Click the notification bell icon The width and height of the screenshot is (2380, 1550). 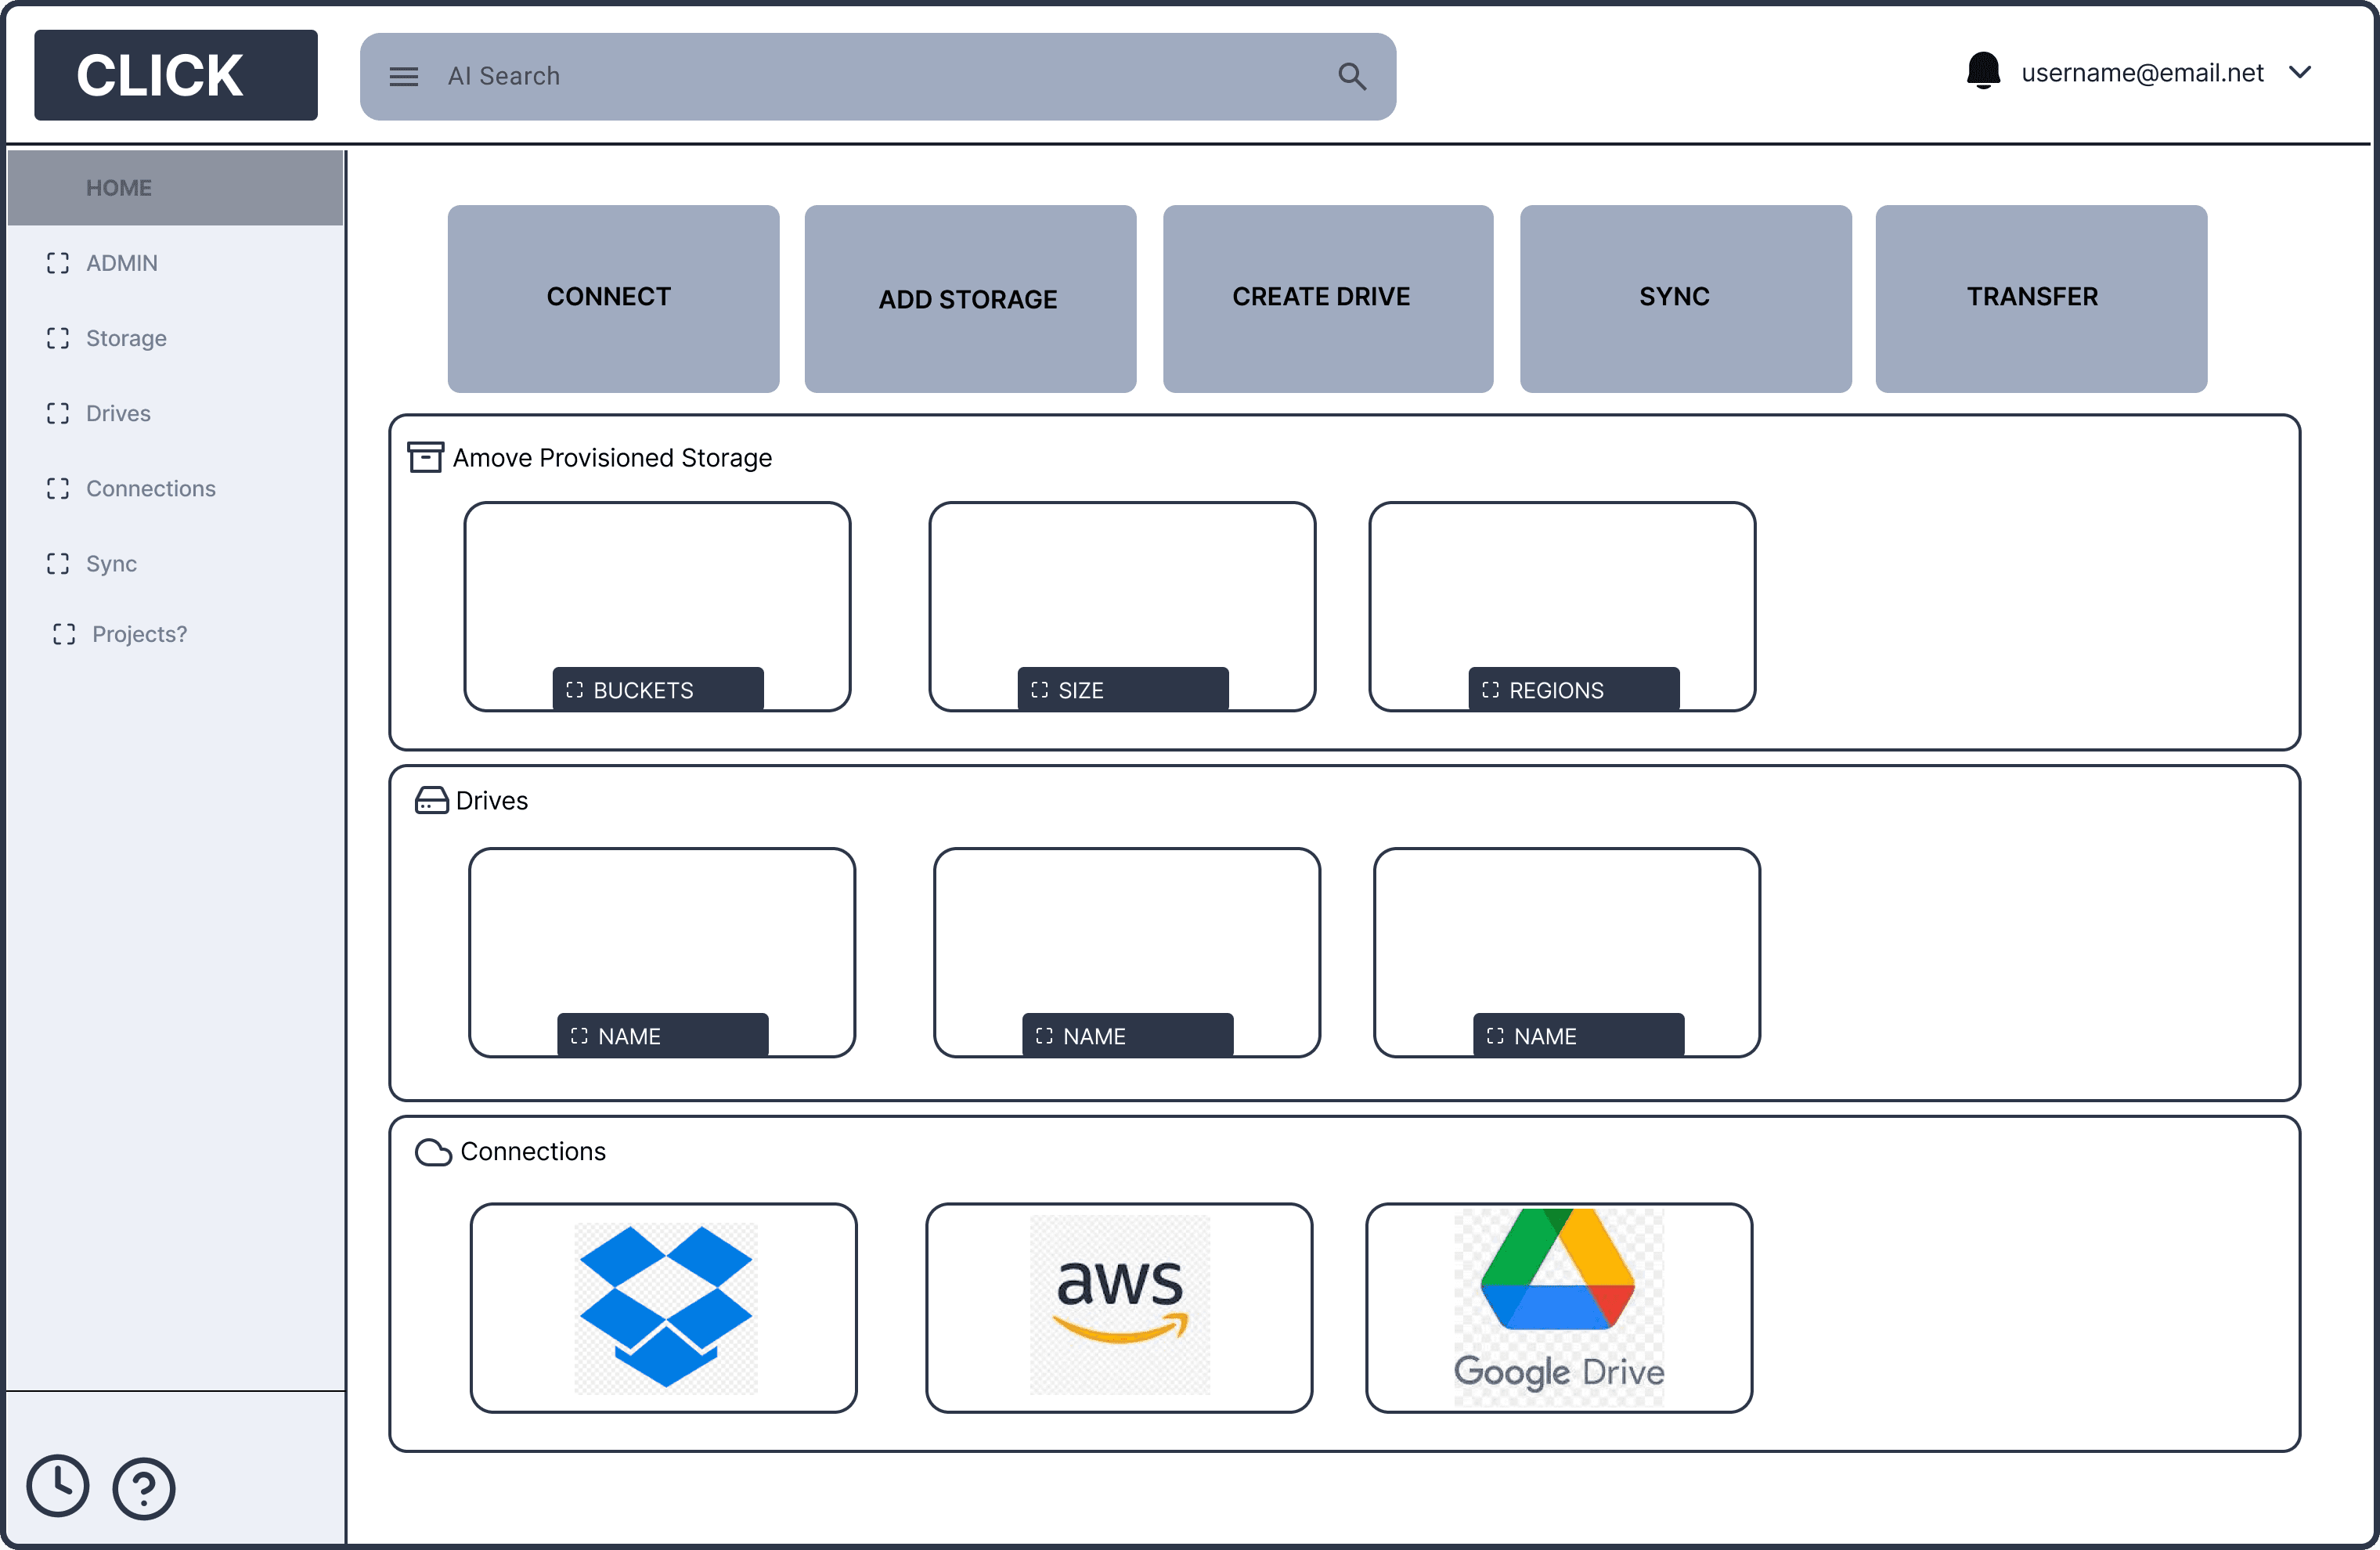coord(1982,72)
